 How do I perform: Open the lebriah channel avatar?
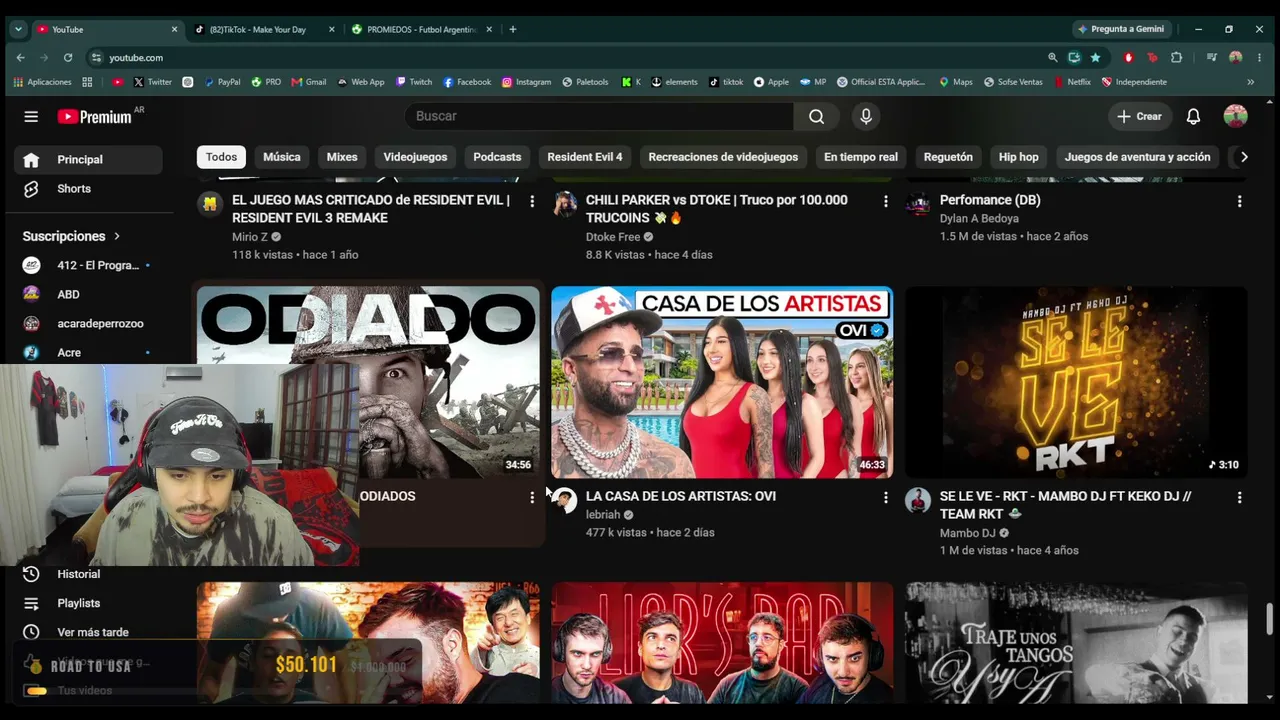[564, 501]
